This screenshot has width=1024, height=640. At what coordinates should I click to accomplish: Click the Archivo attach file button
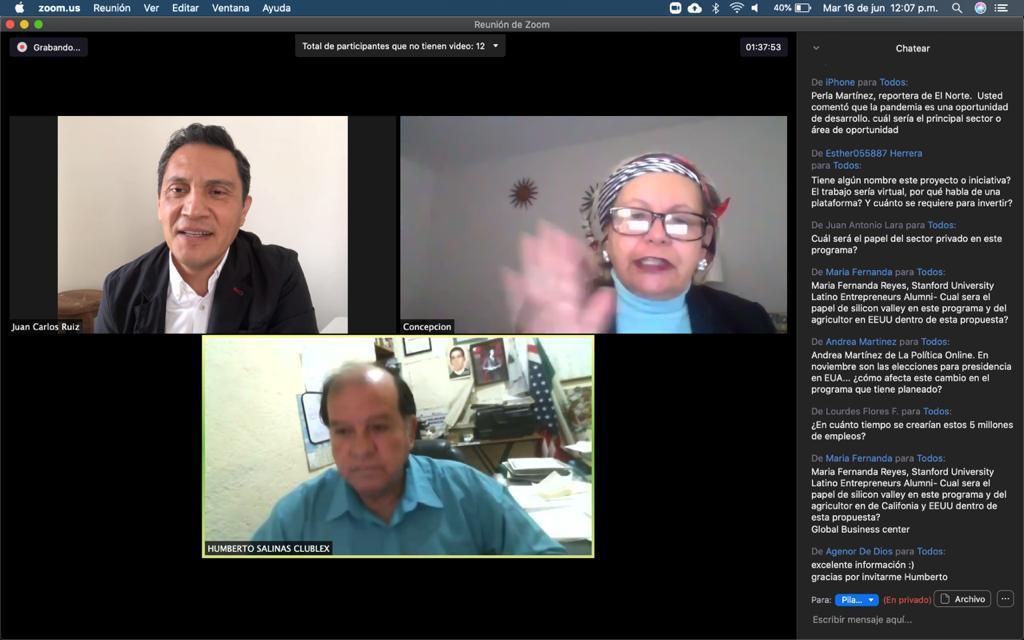pos(962,599)
